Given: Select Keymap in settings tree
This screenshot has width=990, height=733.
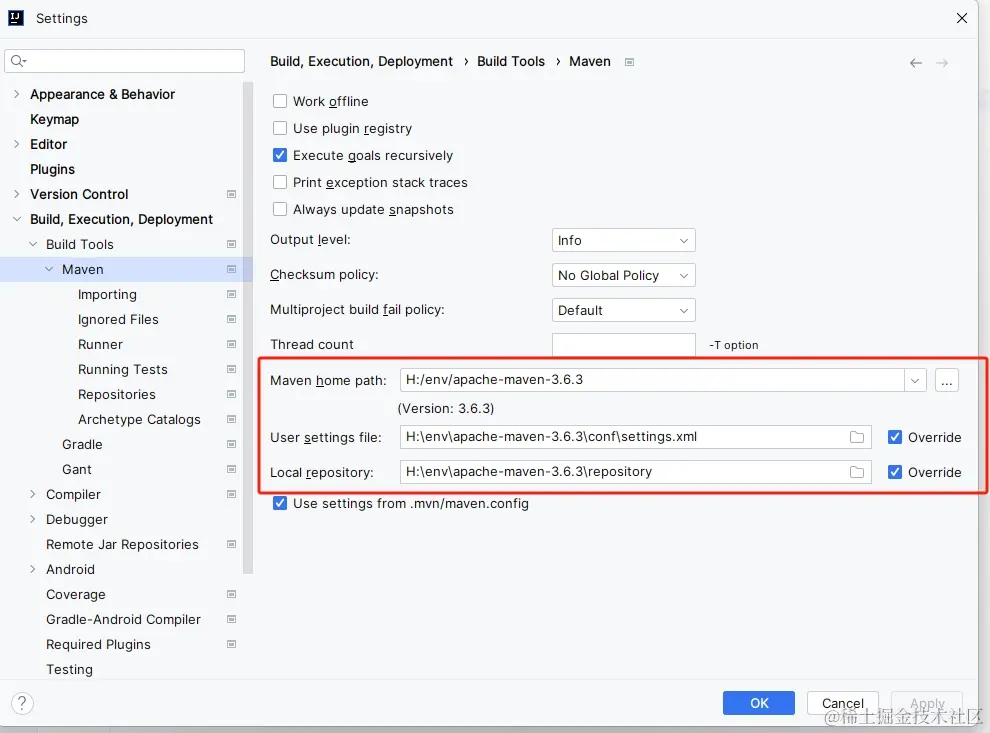Looking at the screenshot, I should [54, 119].
